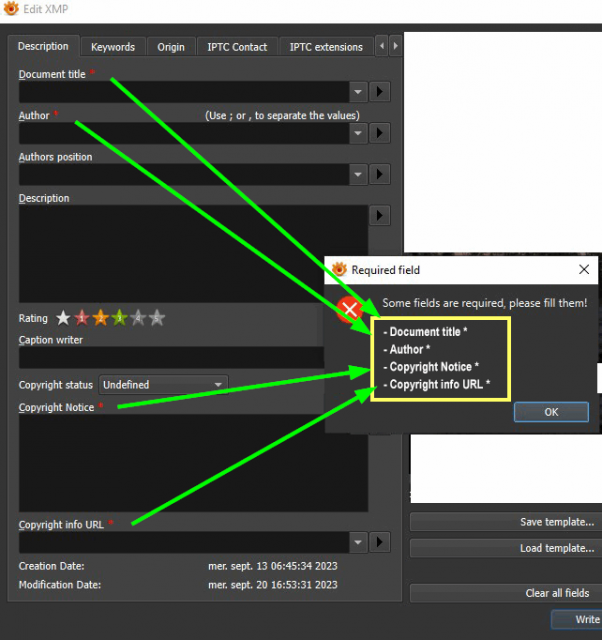Screen dimensions: 602x640
Task: Click the arrow button beside Copyright info URL
Action: [380, 542]
